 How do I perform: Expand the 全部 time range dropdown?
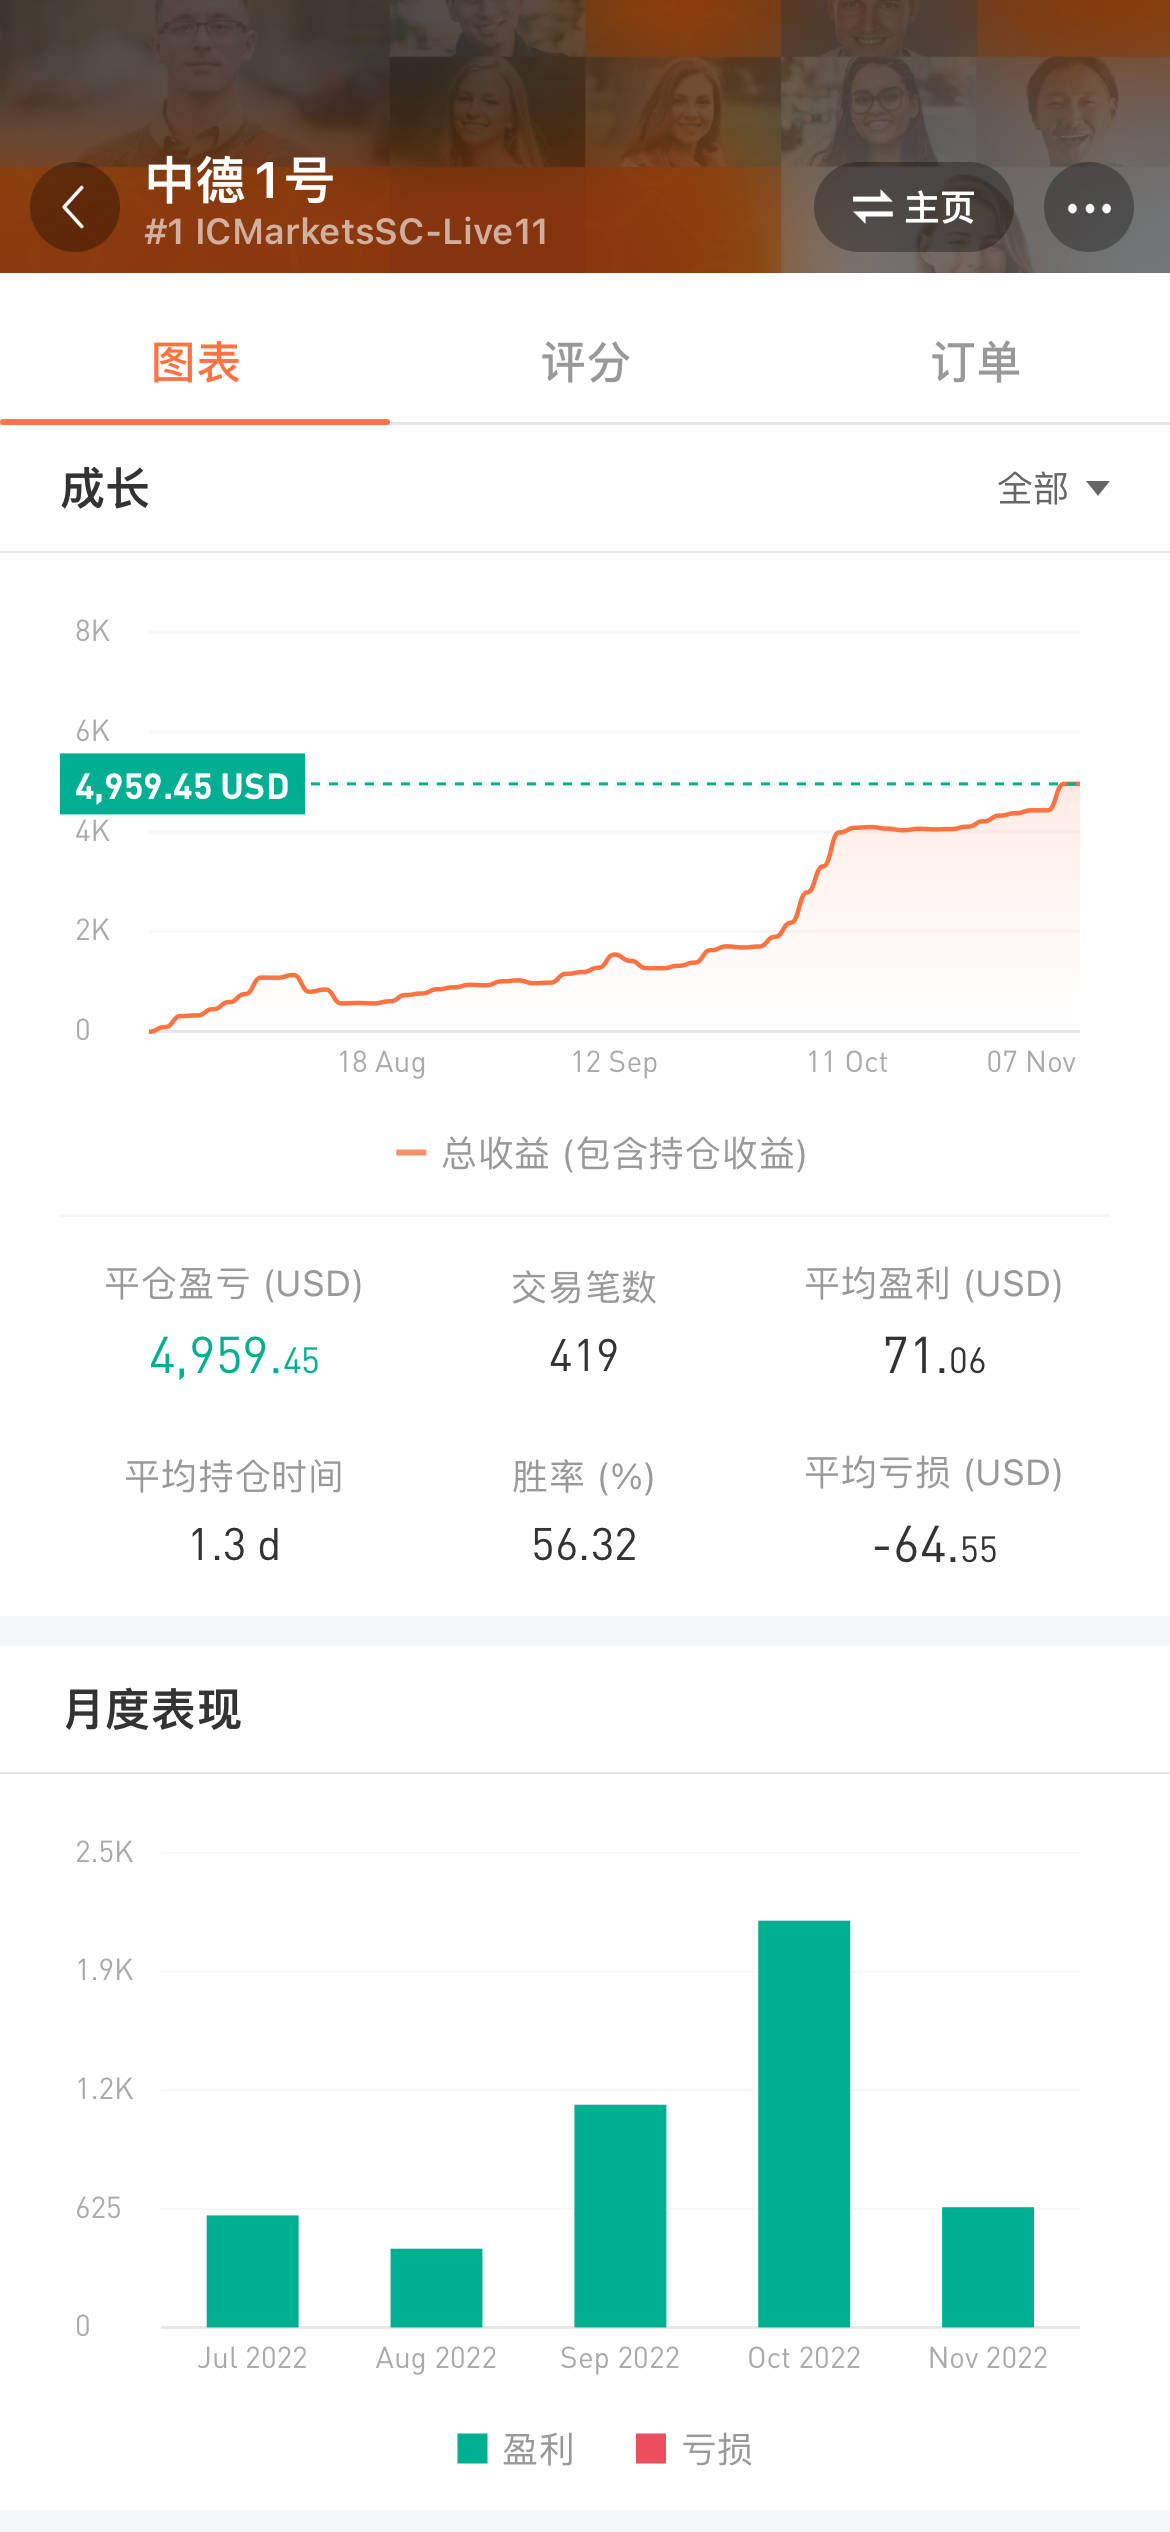(x=1053, y=489)
